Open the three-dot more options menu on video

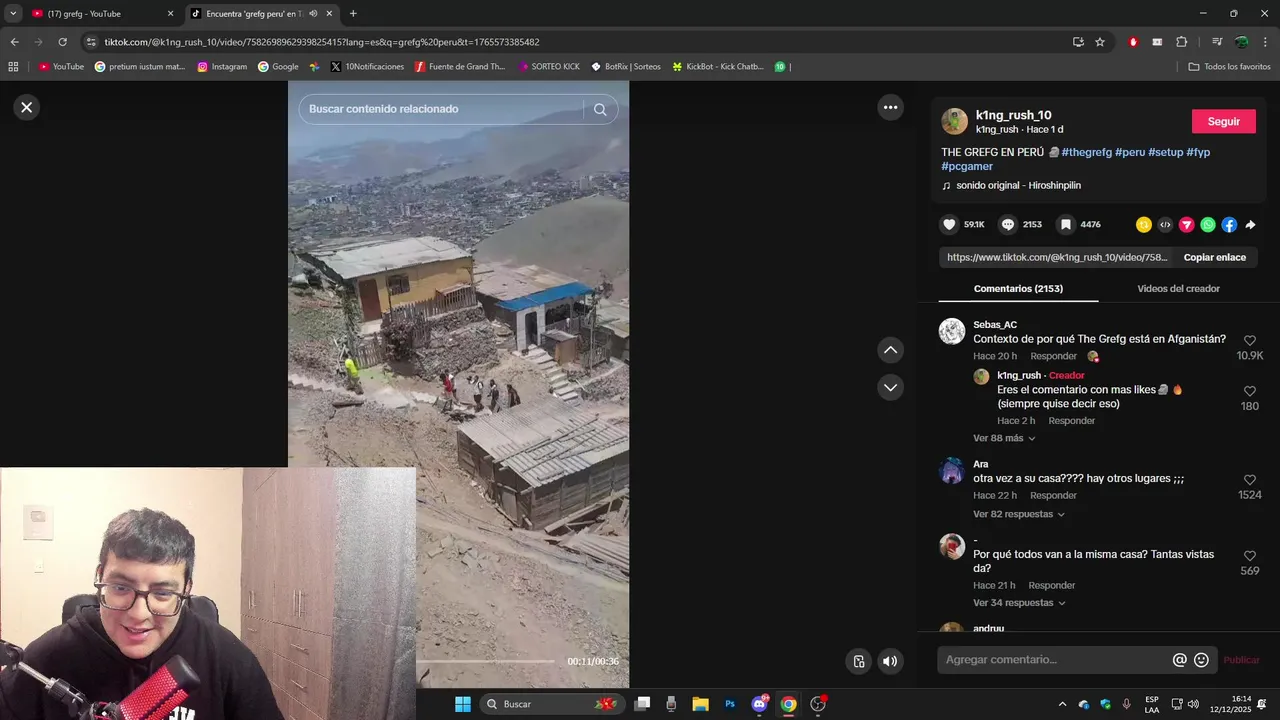pos(890,107)
